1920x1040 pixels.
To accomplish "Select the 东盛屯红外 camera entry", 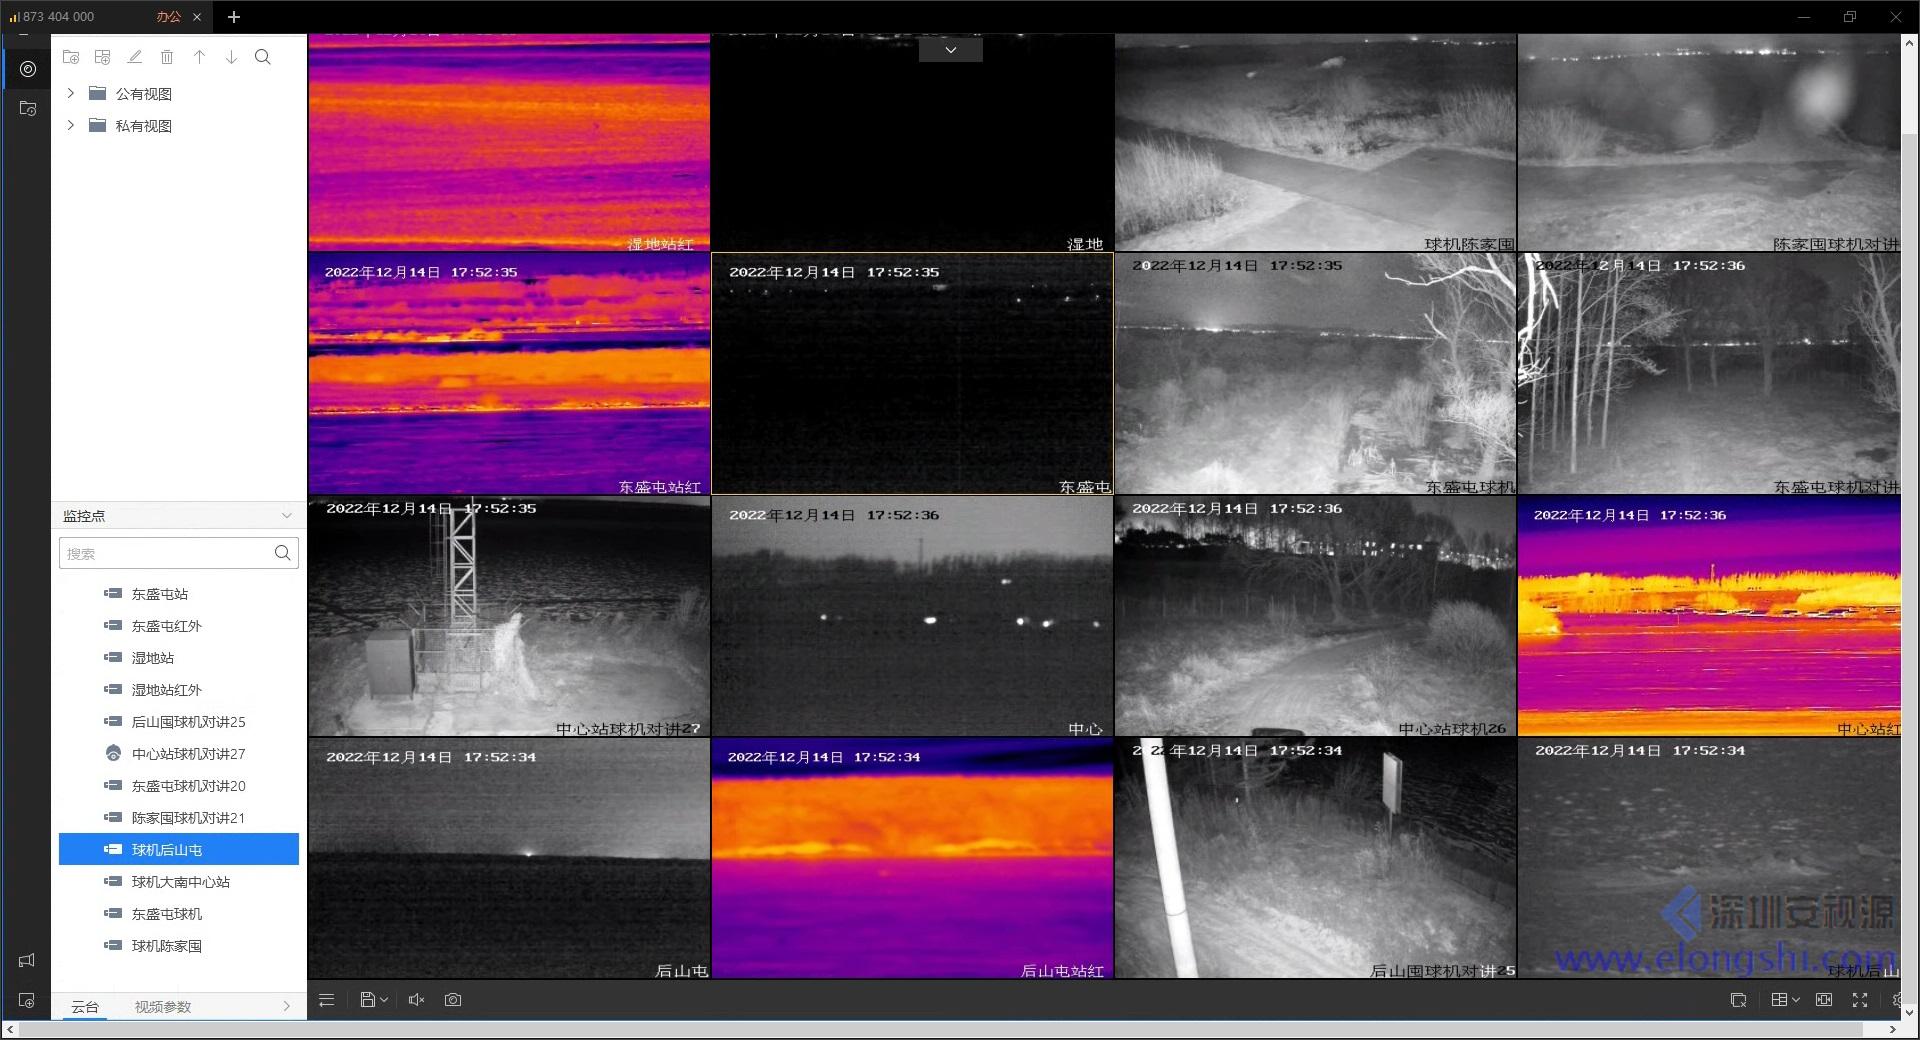I will tap(166, 626).
